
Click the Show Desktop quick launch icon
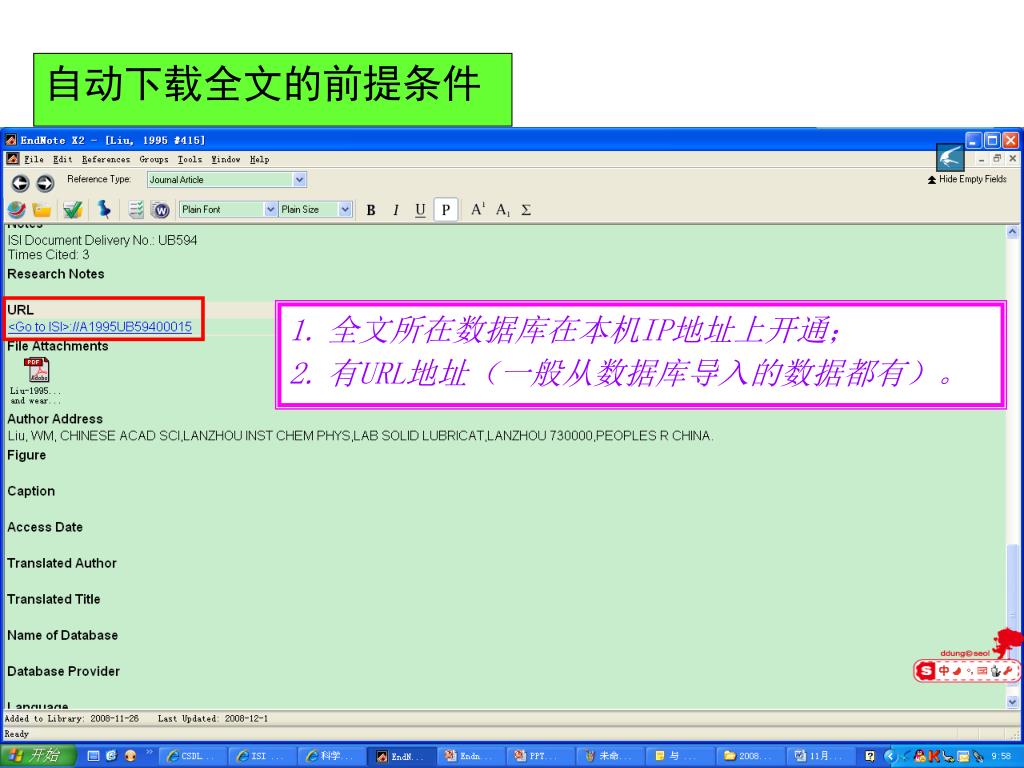click(x=93, y=756)
